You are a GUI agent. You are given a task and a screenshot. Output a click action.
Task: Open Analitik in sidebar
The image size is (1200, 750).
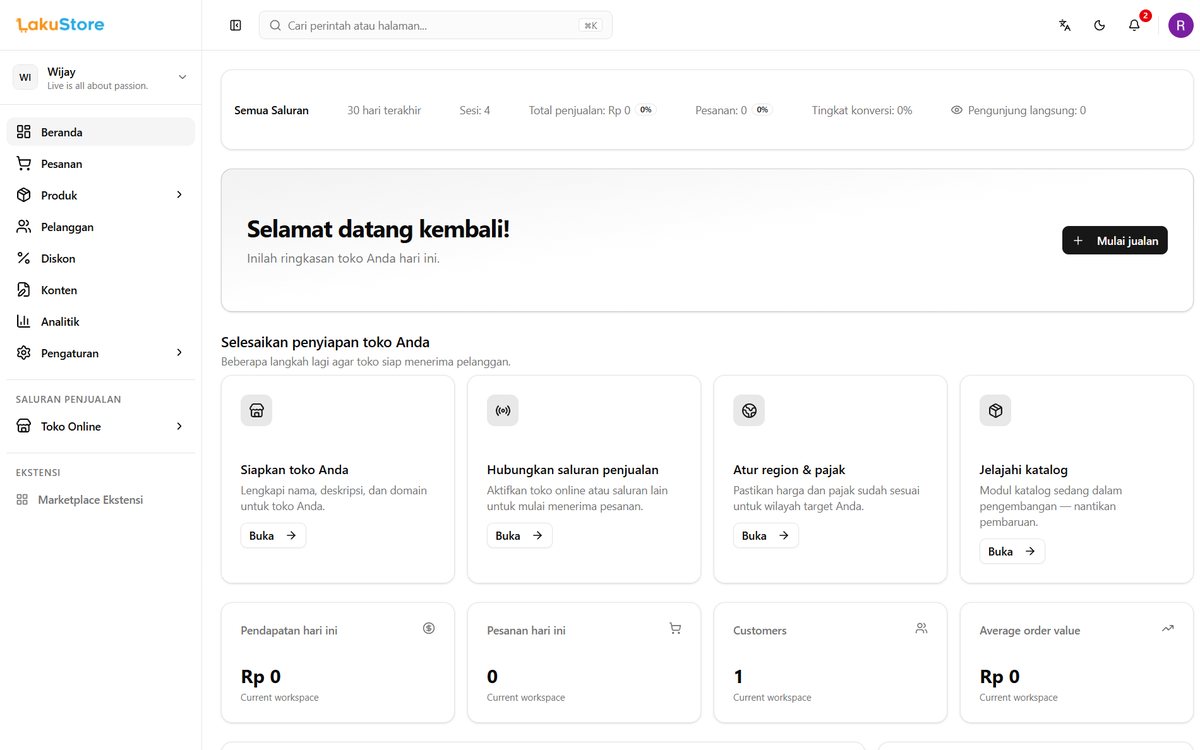pos(101,322)
